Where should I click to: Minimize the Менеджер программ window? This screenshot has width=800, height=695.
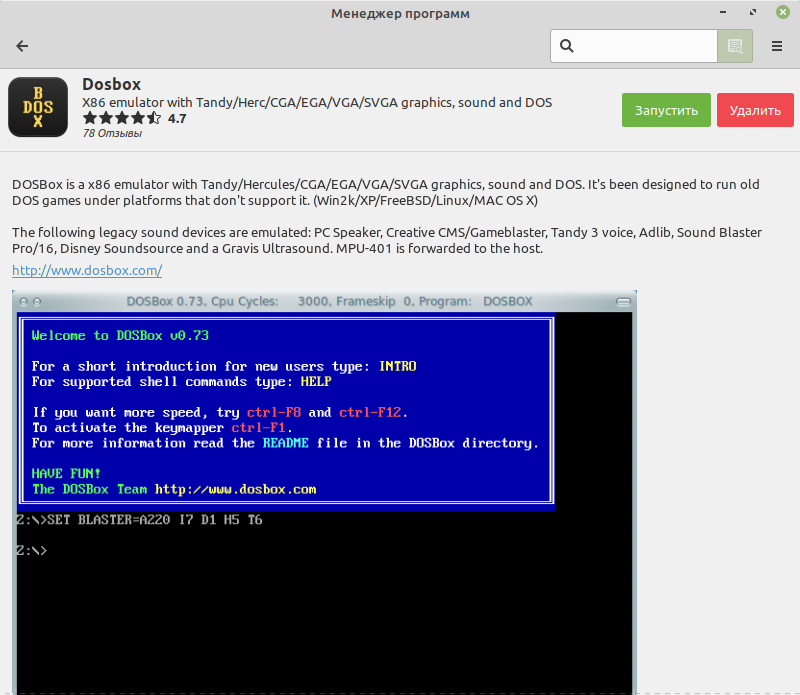point(723,12)
